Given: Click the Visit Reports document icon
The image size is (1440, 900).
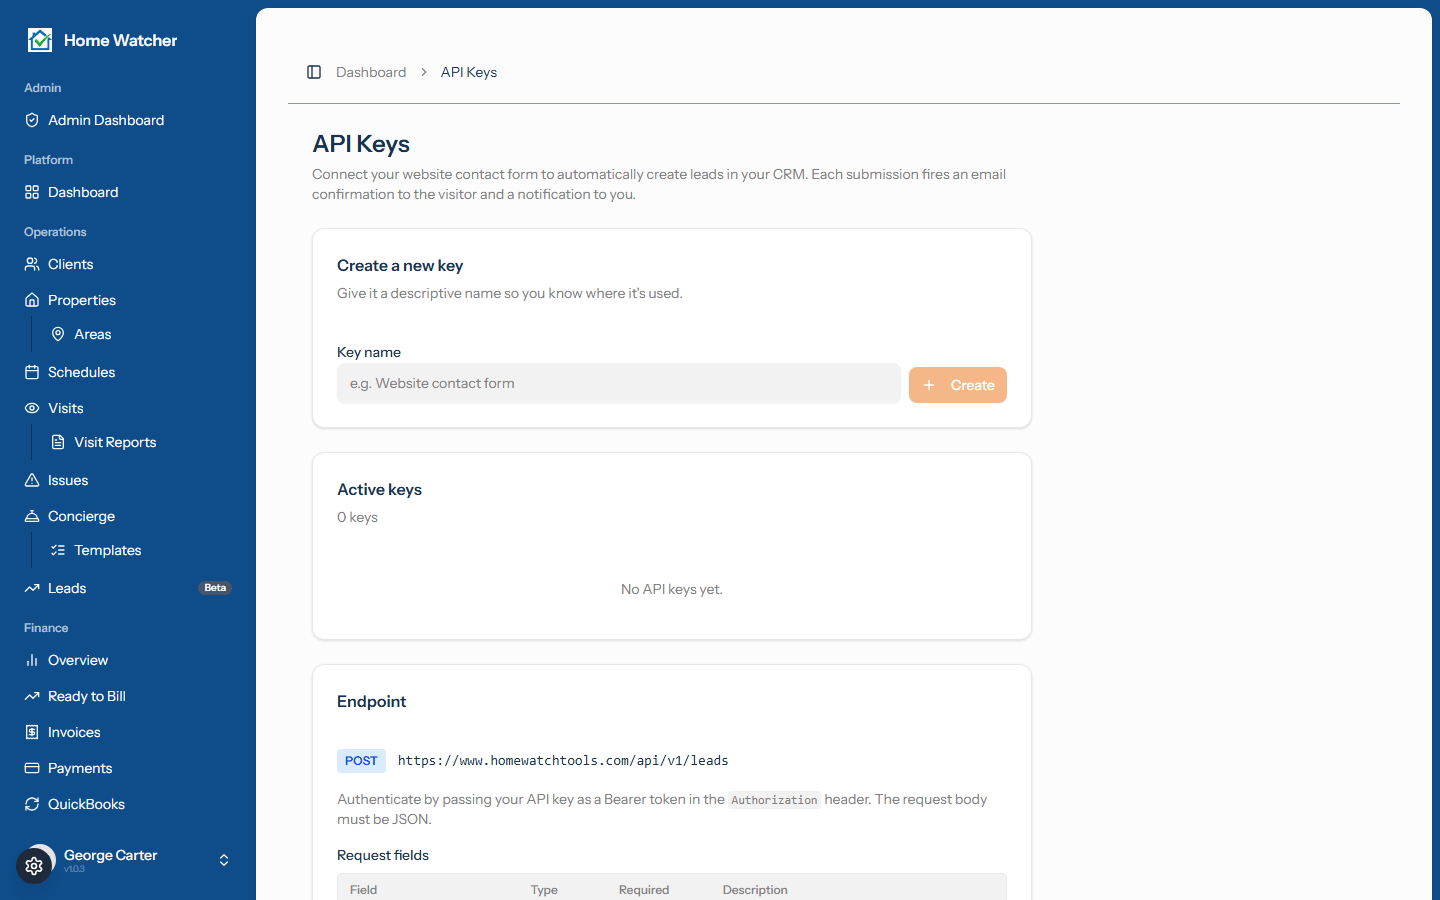Looking at the screenshot, I should (58, 442).
